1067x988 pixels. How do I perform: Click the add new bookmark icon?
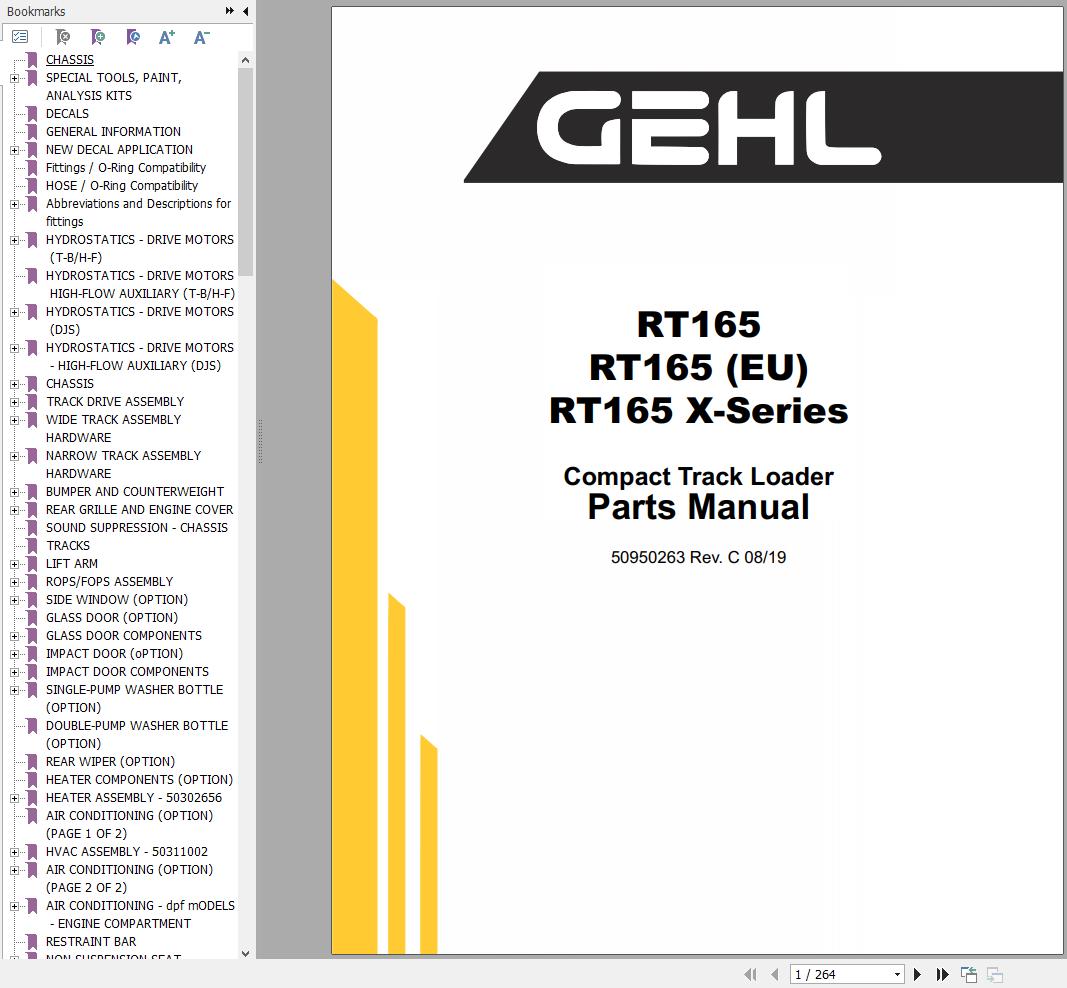98,37
